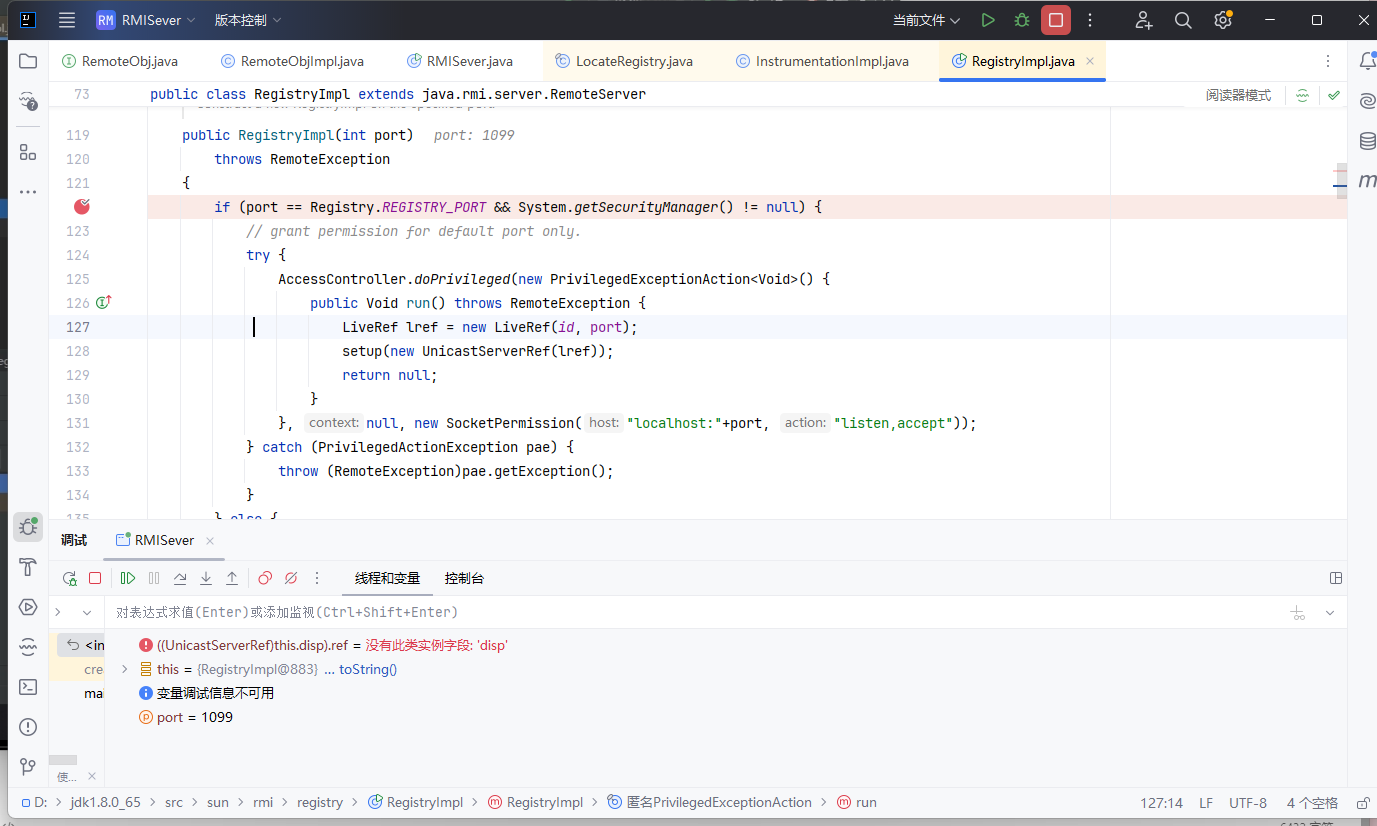
Task: Click the toString() link for 'this'
Action: point(368,669)
